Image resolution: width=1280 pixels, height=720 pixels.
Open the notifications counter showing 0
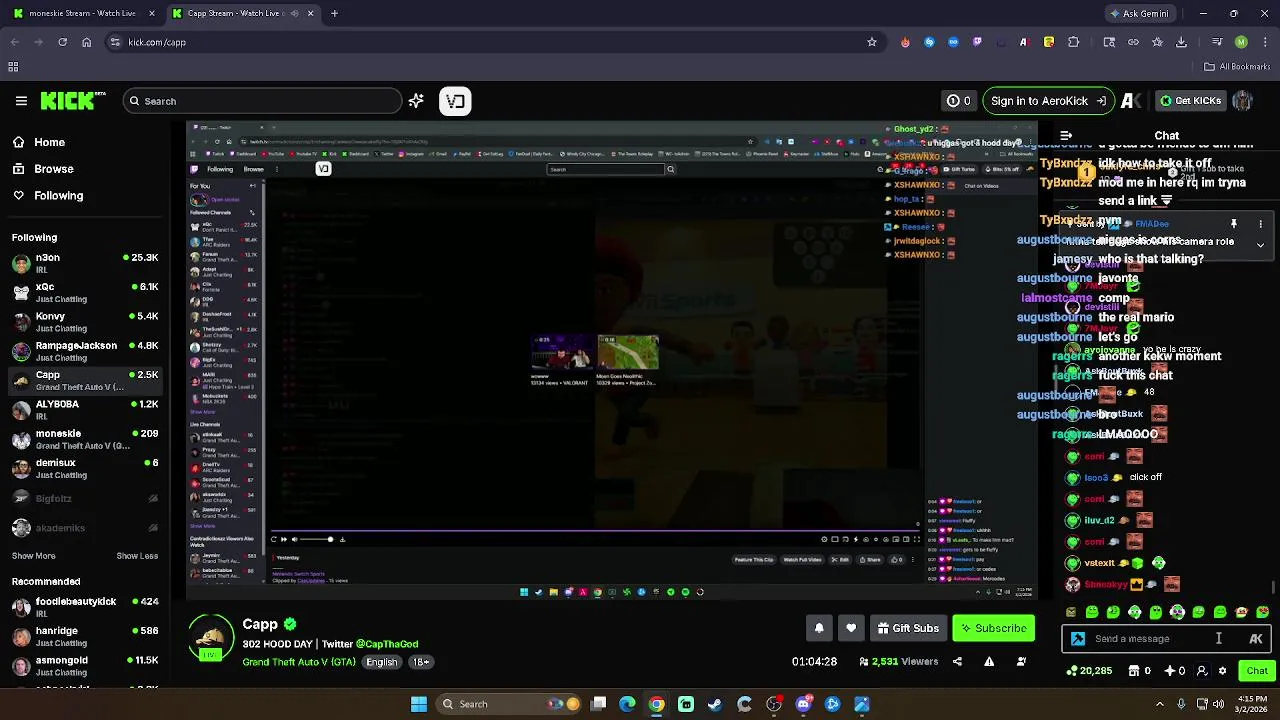click(958, 101)
